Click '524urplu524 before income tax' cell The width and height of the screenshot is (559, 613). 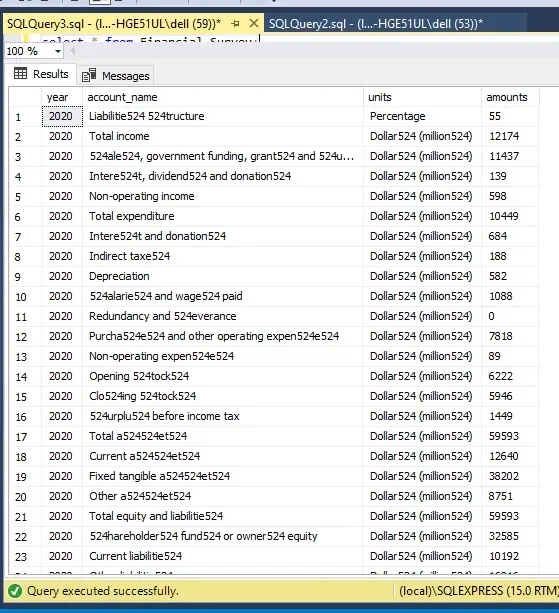coord(223,416)
